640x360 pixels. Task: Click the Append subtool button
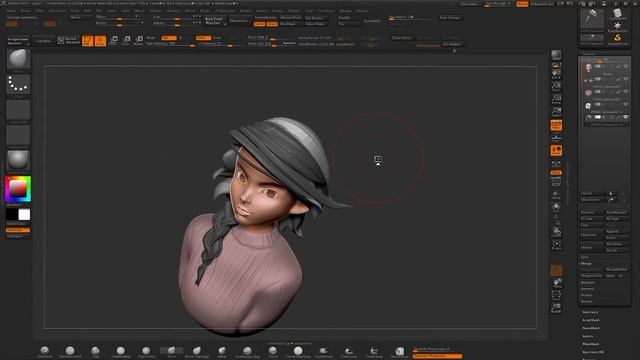coord(616,231)
